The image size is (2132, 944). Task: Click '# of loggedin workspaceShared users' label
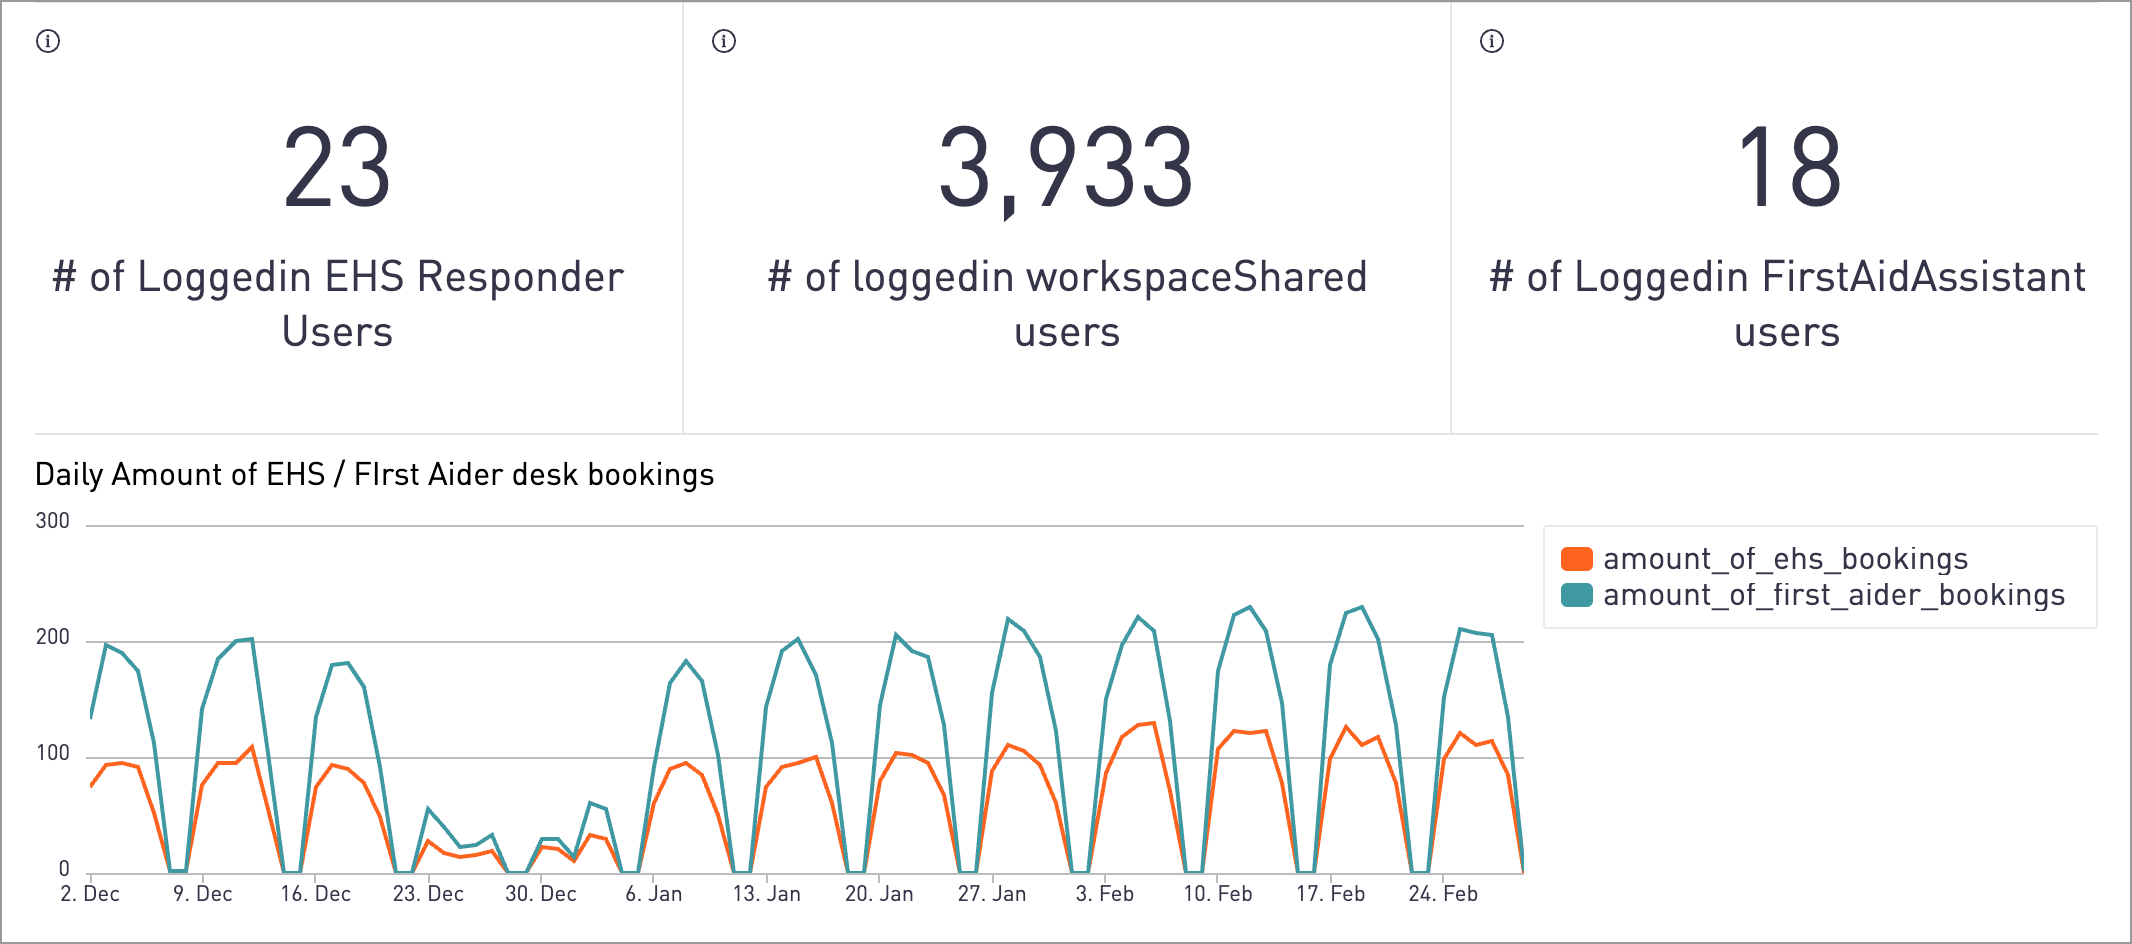[1067, 304]
